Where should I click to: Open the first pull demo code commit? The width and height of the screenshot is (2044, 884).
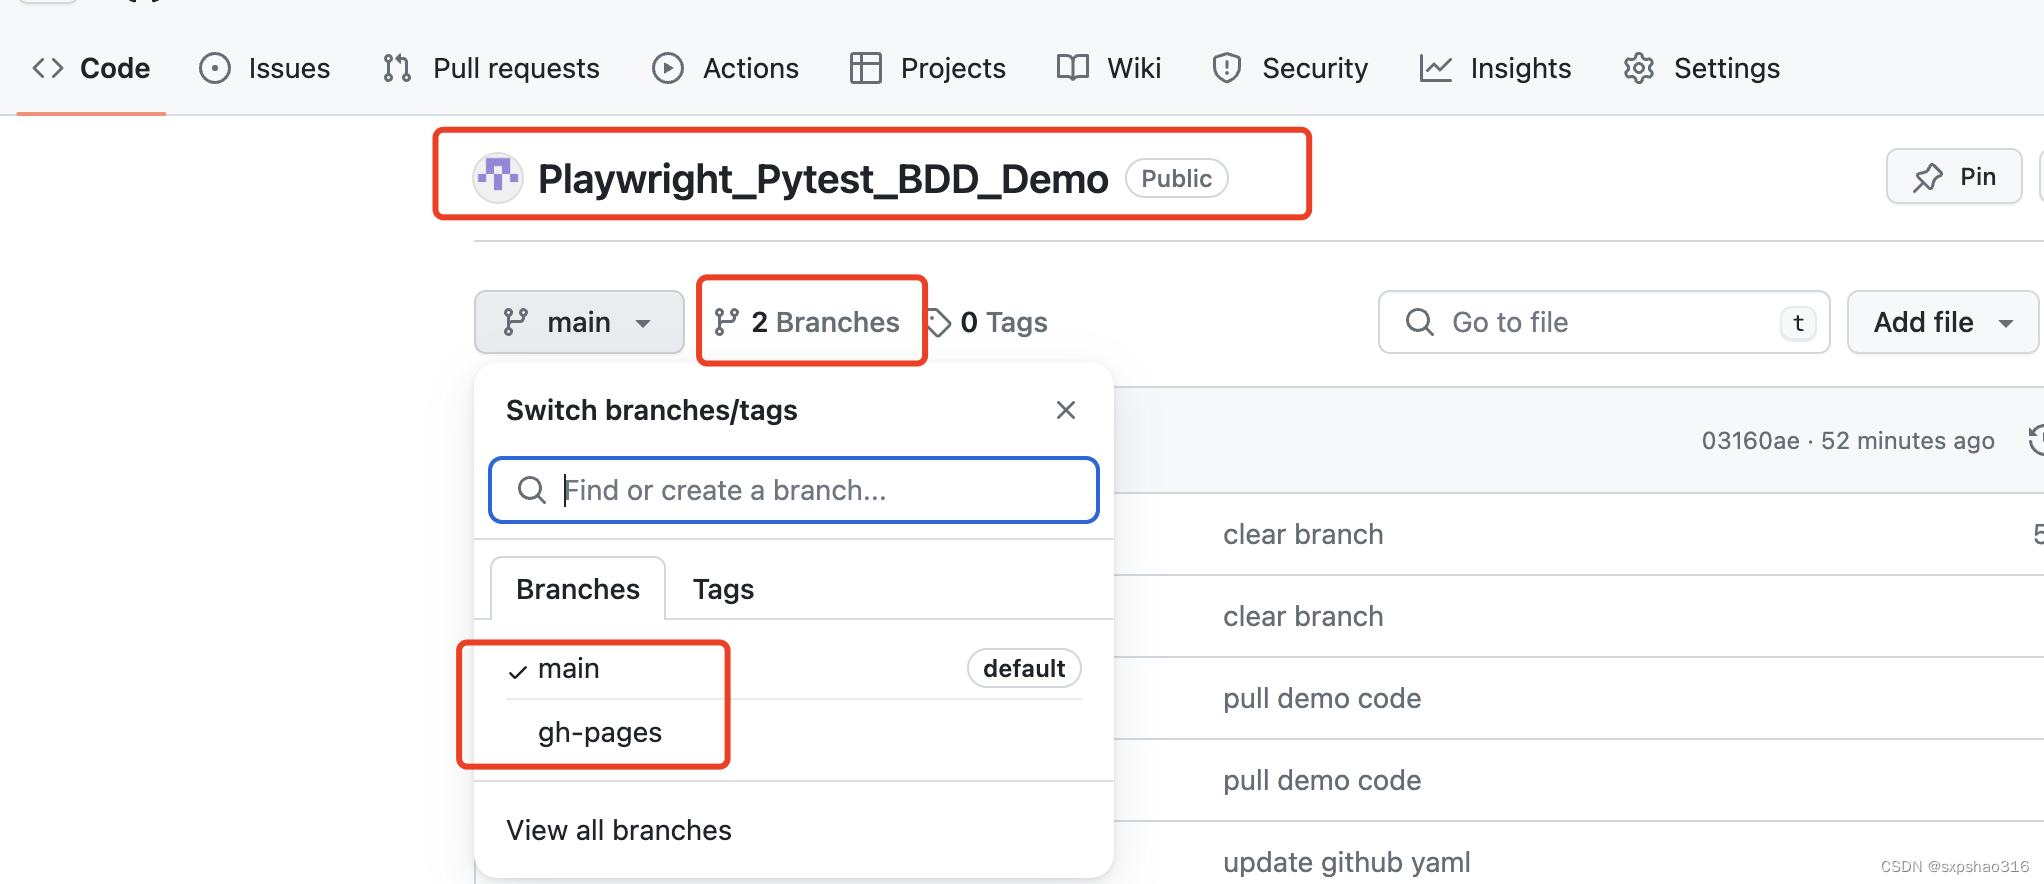click(1322, 698)
